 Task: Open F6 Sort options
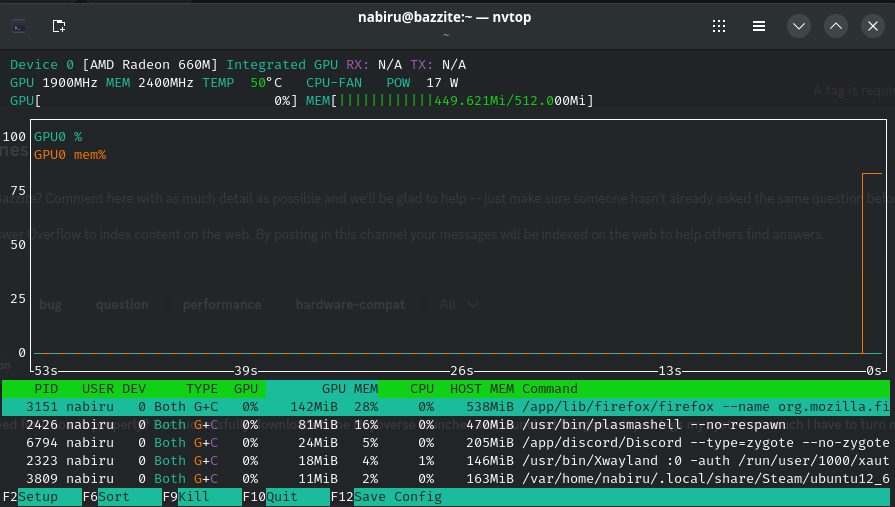point(122,497)
